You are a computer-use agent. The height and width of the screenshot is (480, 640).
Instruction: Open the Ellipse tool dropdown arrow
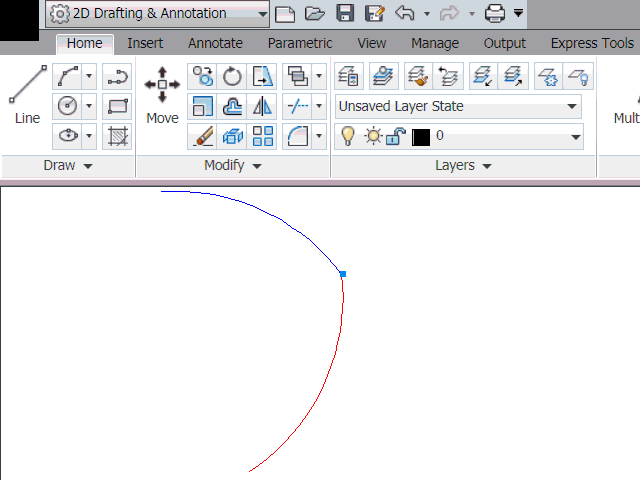pos(89,136)
